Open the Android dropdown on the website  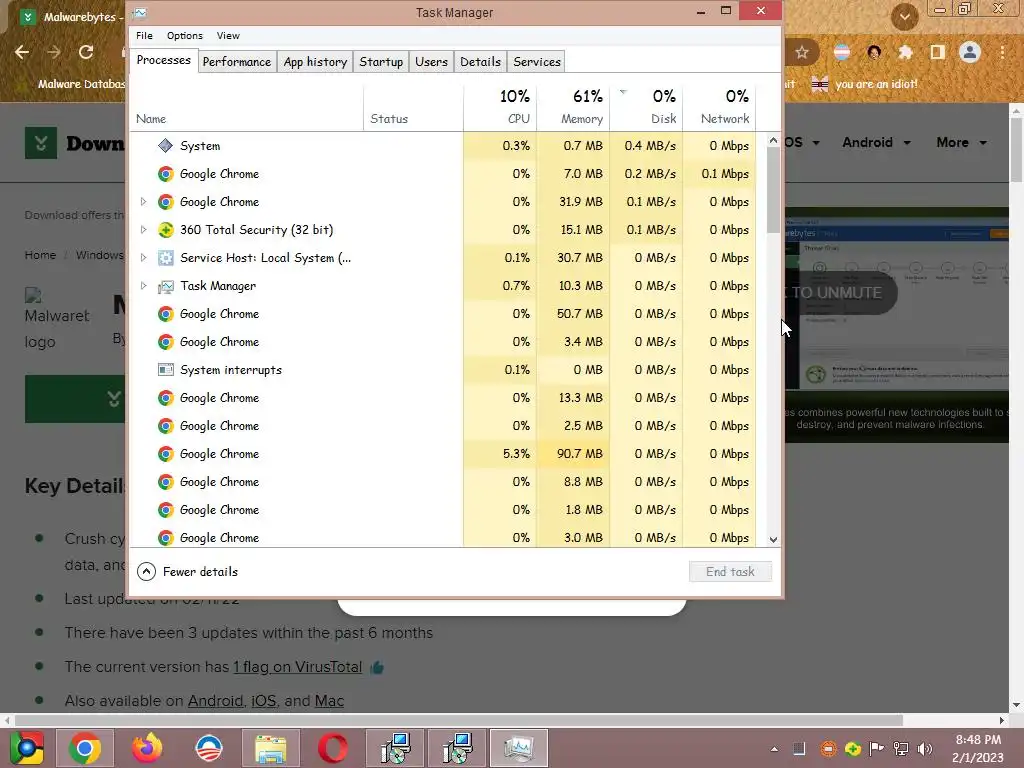(876, 142)
